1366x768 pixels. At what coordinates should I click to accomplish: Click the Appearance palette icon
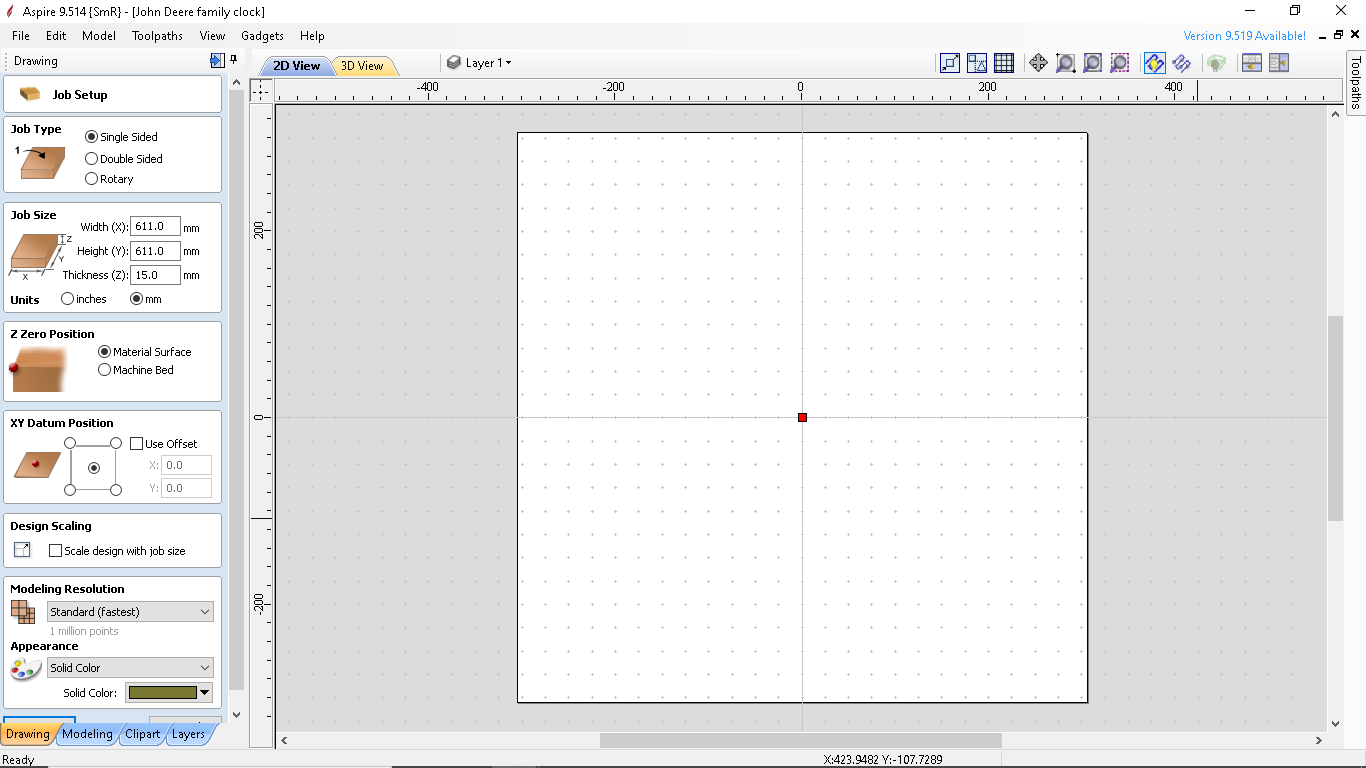[x=24, y=668]
